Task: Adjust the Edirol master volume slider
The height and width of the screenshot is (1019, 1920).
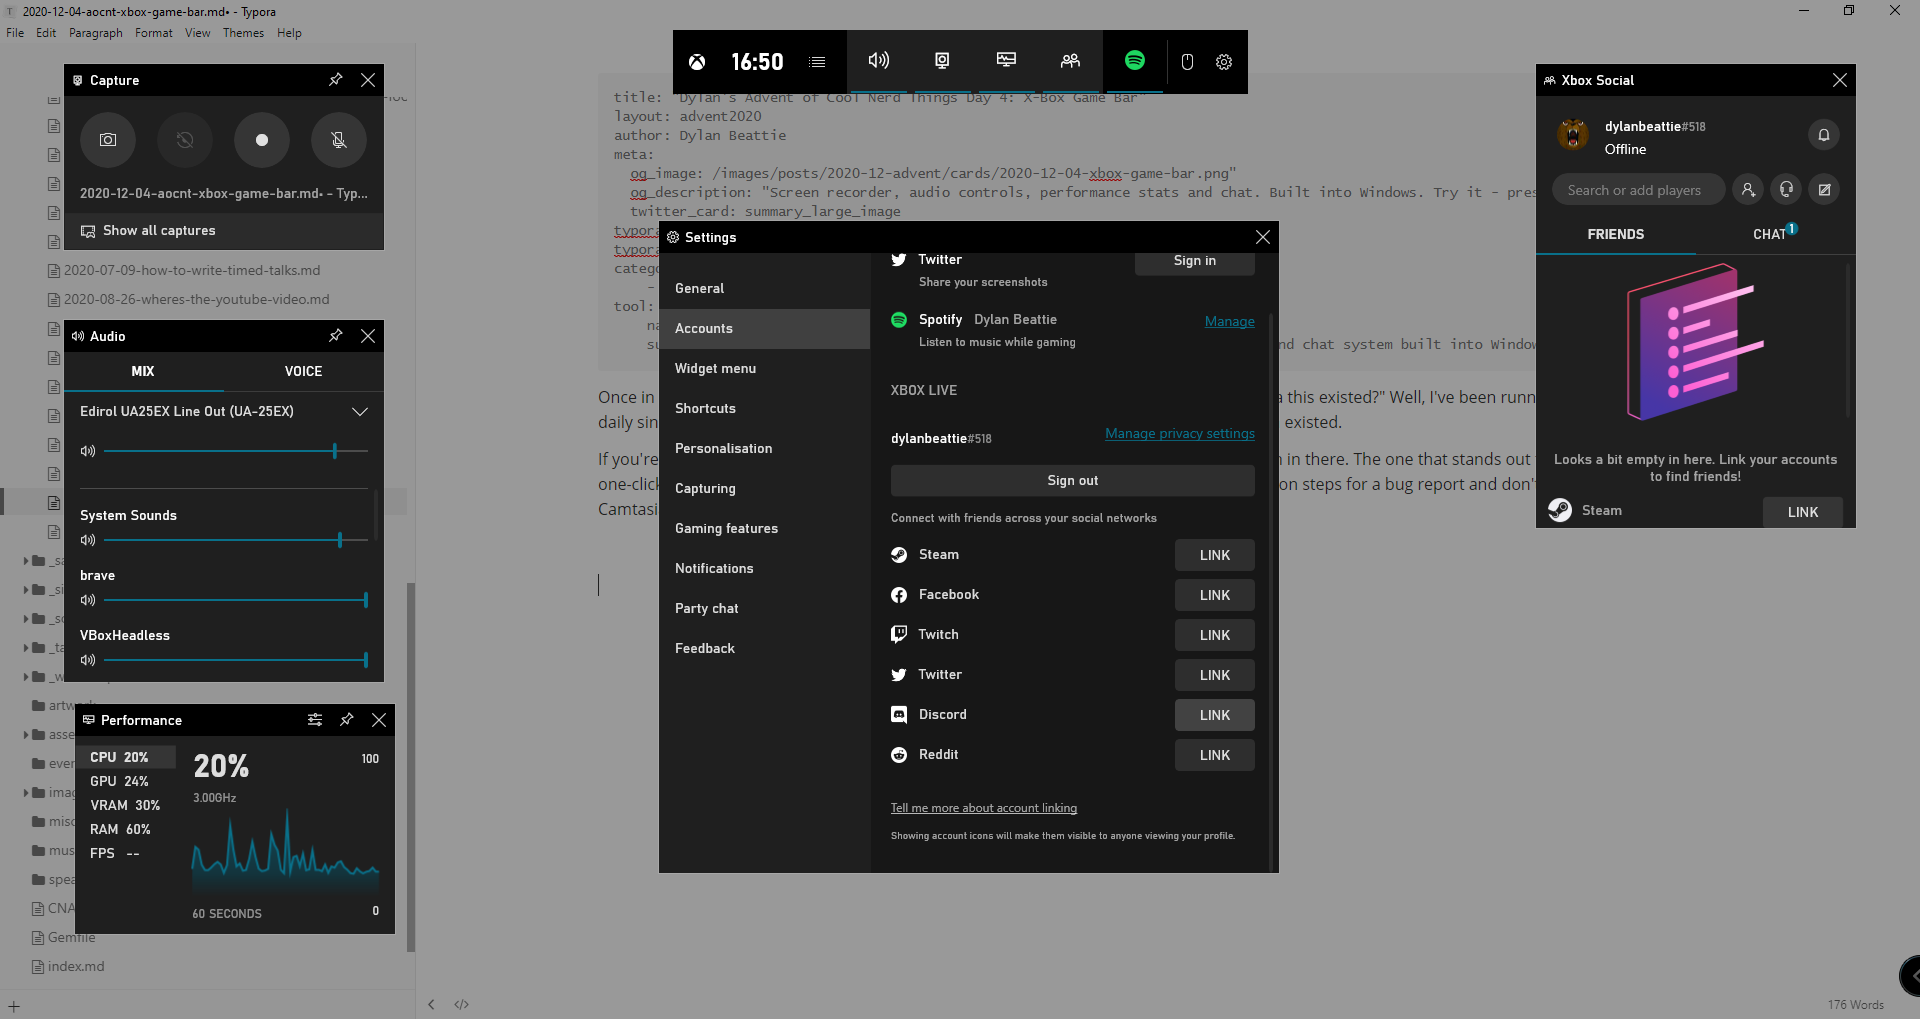Action: (236, 451)
